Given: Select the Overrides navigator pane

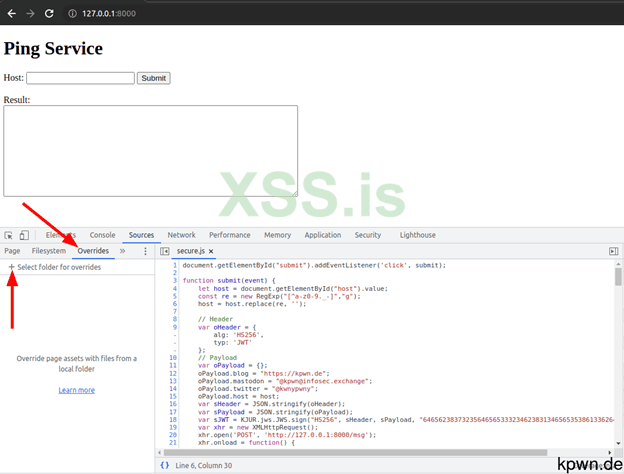Looking at the screenshot, I should [93, 251].
